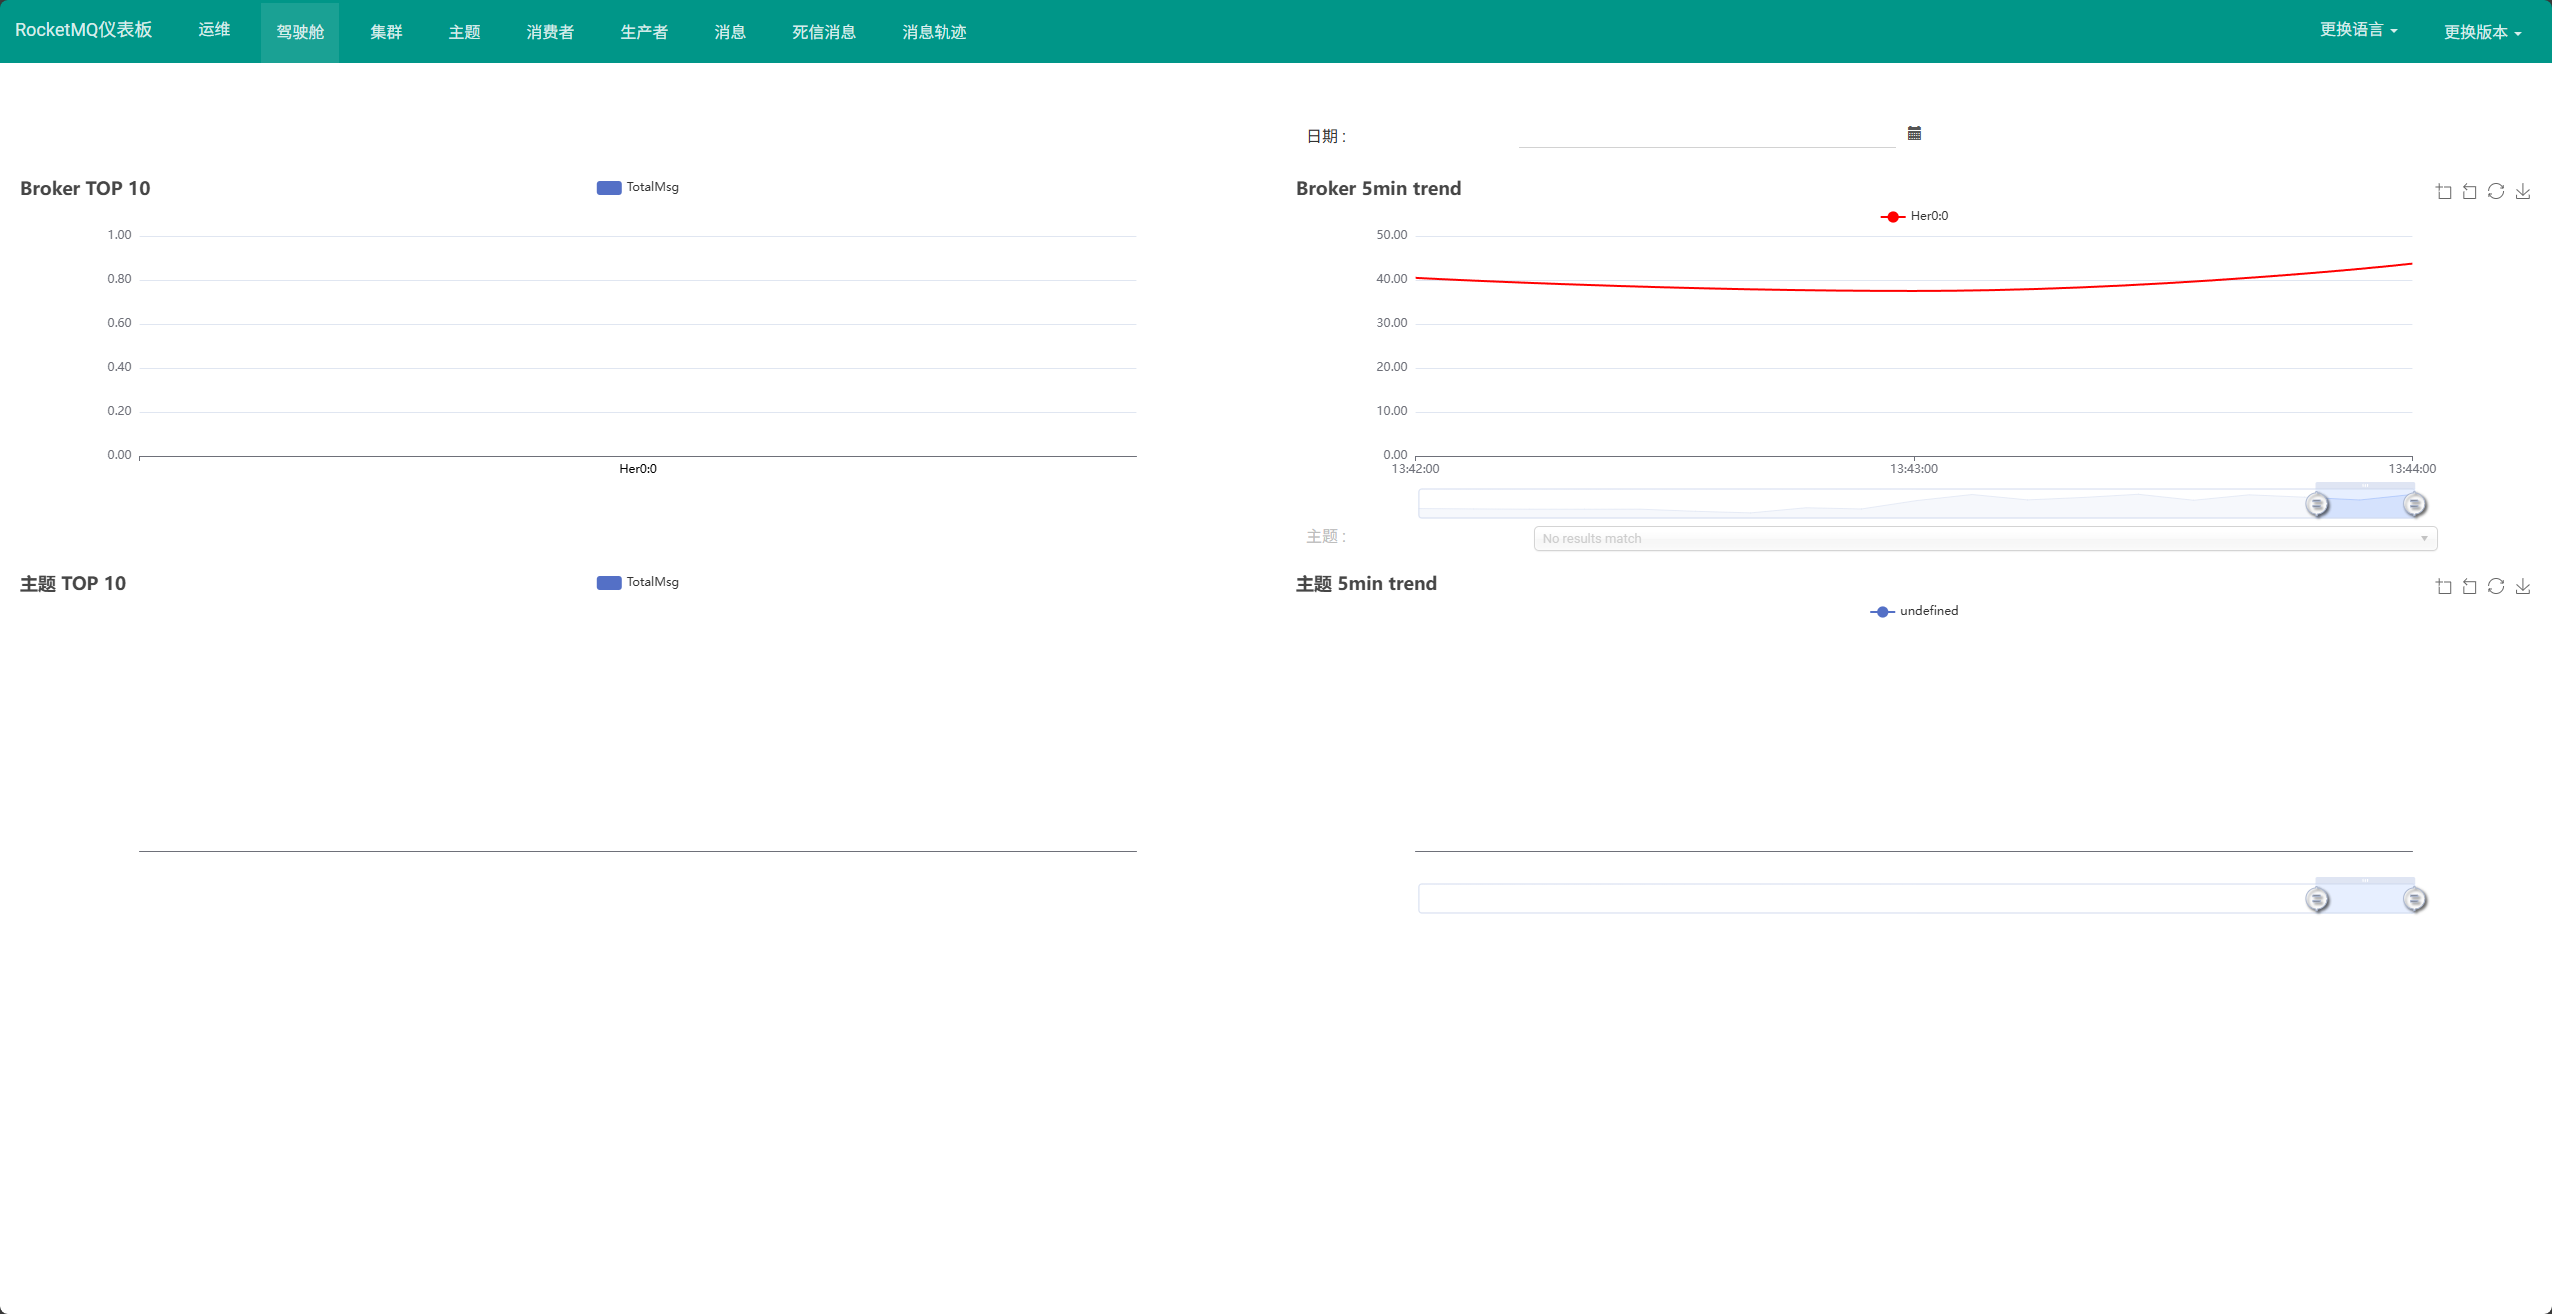Open the change version dropdown

[2482, 32]
